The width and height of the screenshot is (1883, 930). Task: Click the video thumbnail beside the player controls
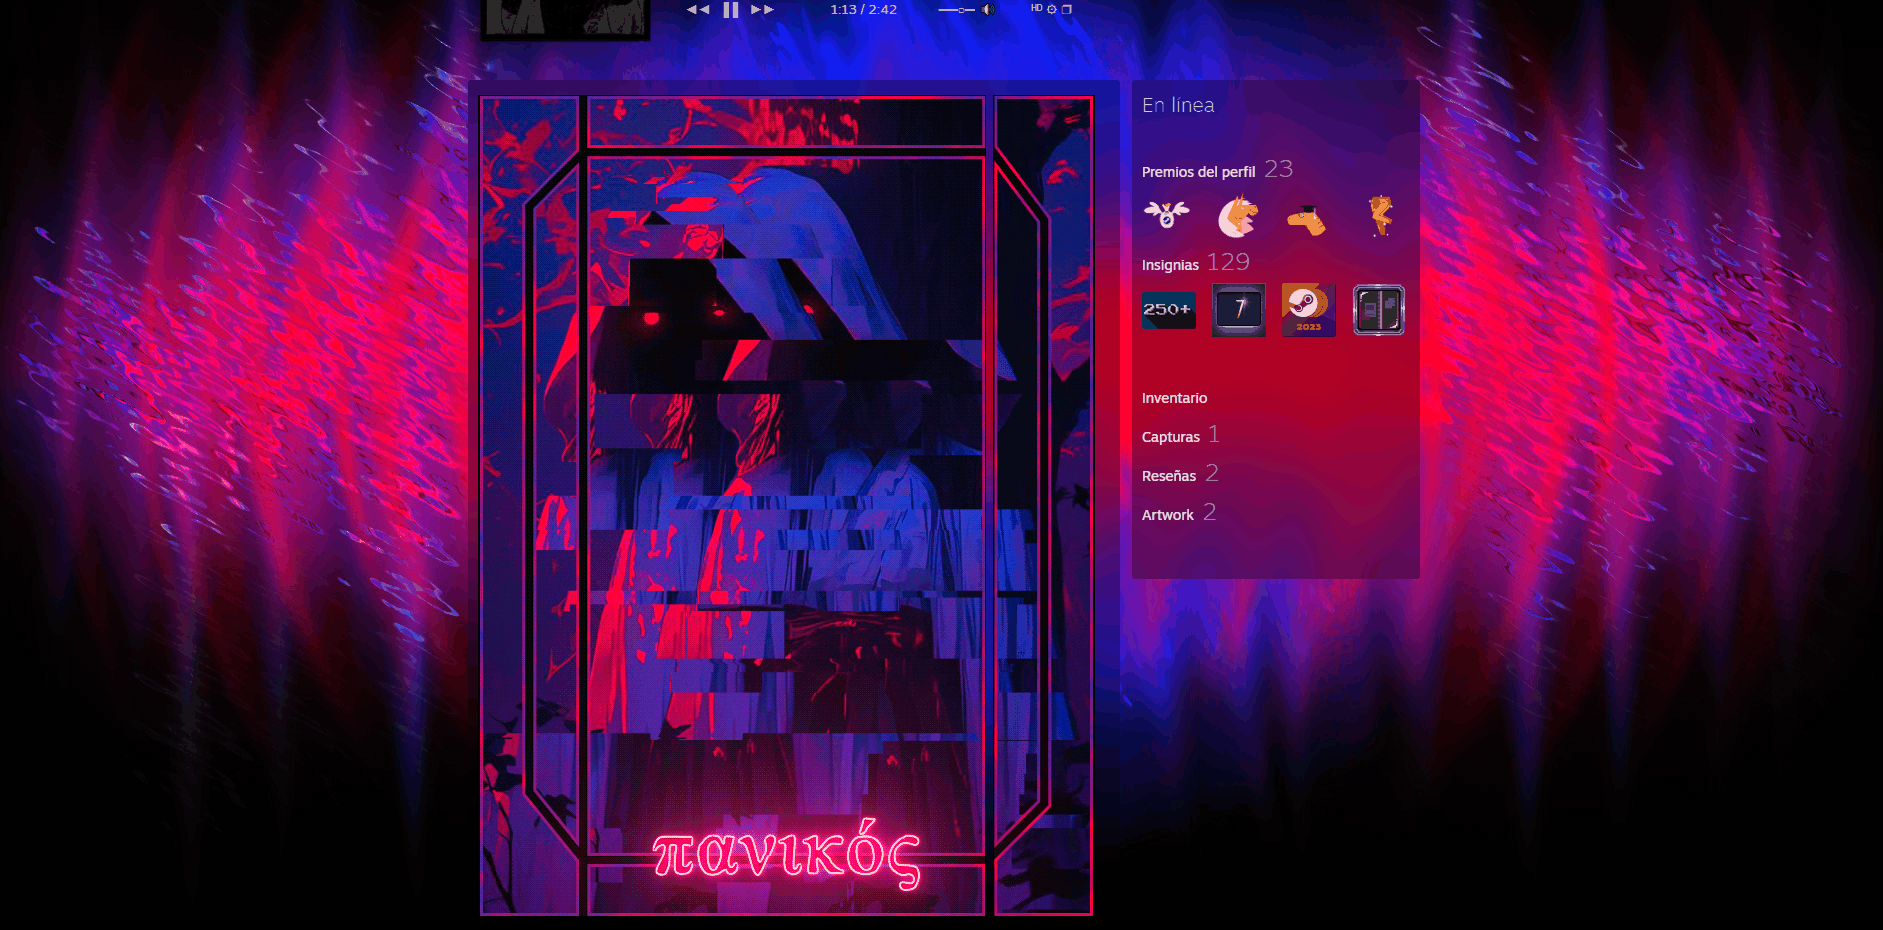coord(566,18)
